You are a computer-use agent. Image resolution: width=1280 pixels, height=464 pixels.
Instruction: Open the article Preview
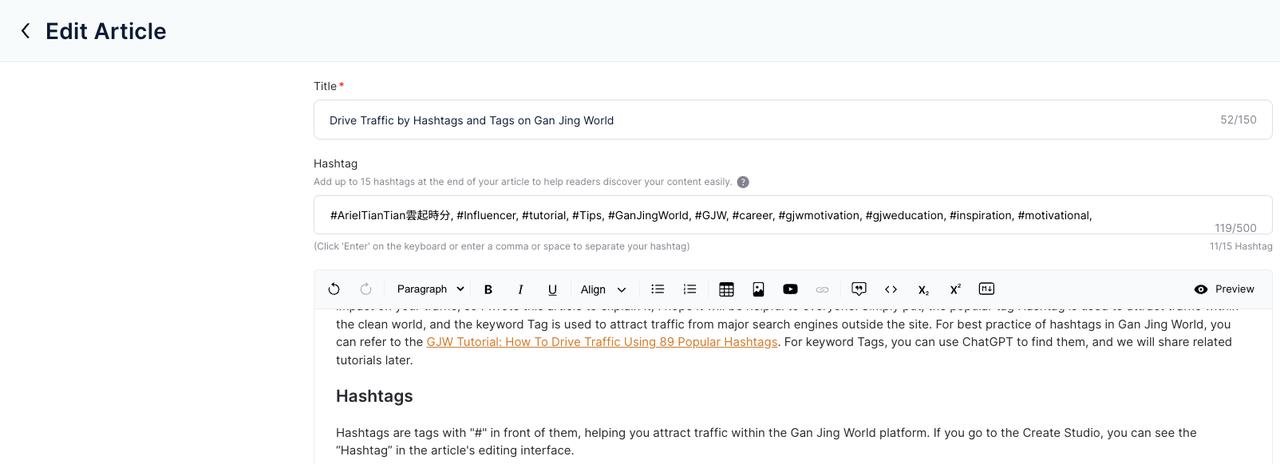(1224, 289)
